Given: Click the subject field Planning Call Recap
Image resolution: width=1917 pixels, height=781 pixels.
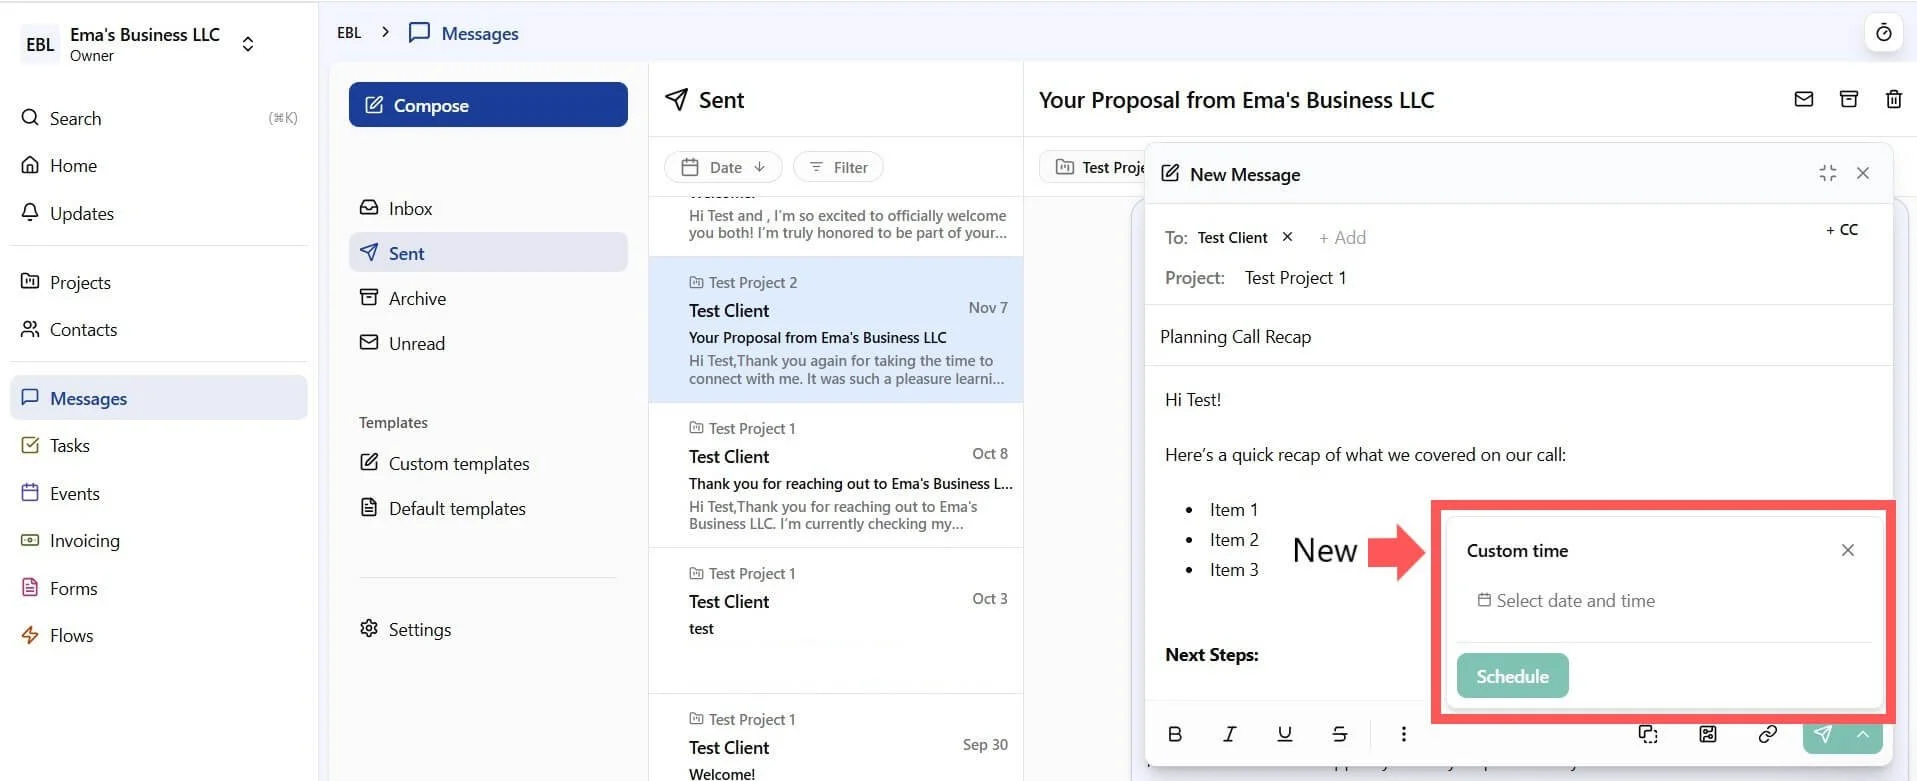Looking at the screenshot, I should pos(1518,336).
